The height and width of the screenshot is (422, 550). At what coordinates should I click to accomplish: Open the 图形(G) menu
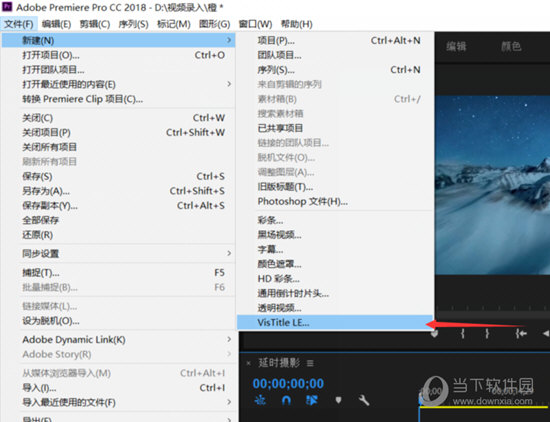point(215,24)
